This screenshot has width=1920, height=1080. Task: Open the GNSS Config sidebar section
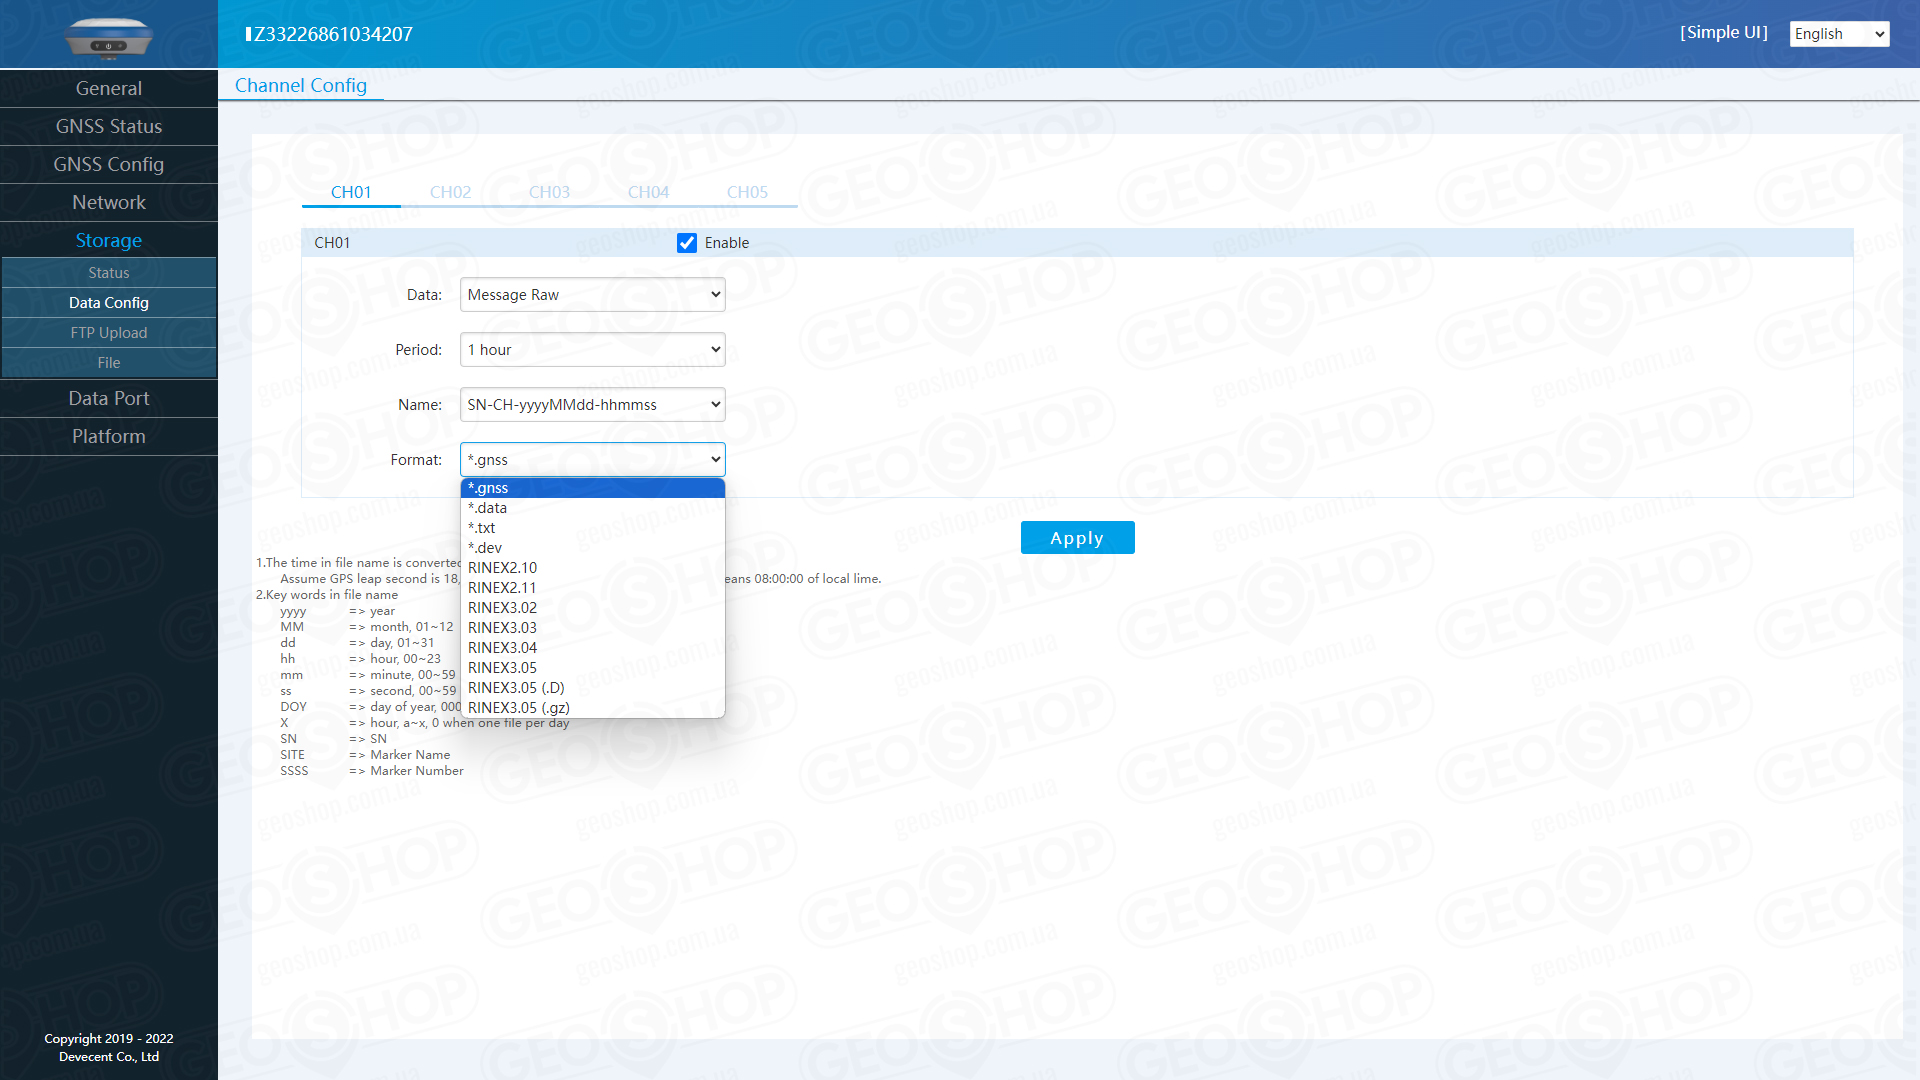point(109,164)
